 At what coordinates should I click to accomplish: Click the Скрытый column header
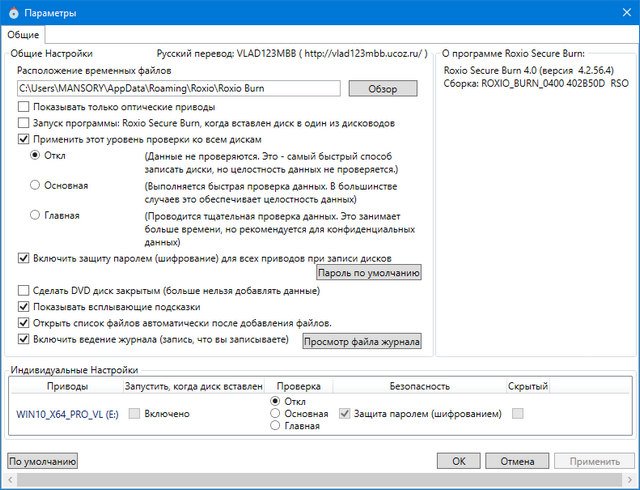tap(527, 386)
